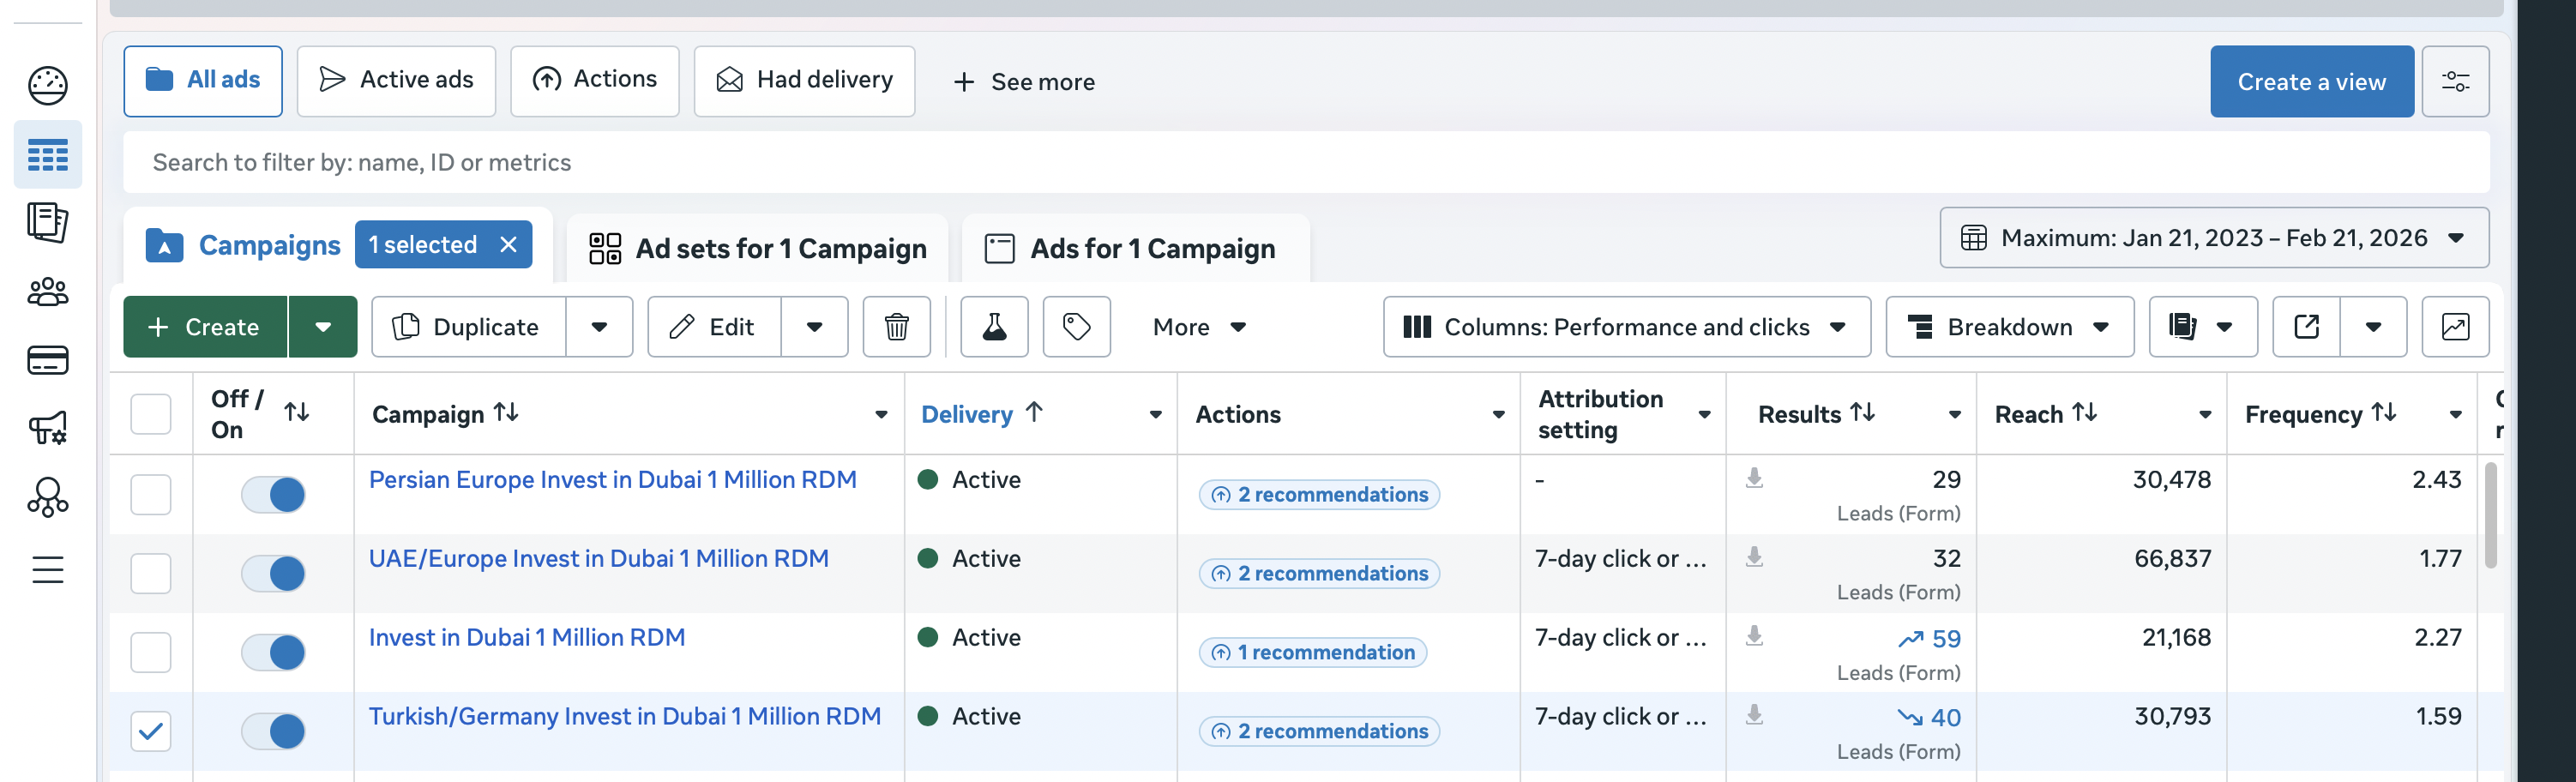Toggle off the Invest in Dubai campaign switch

273,652
